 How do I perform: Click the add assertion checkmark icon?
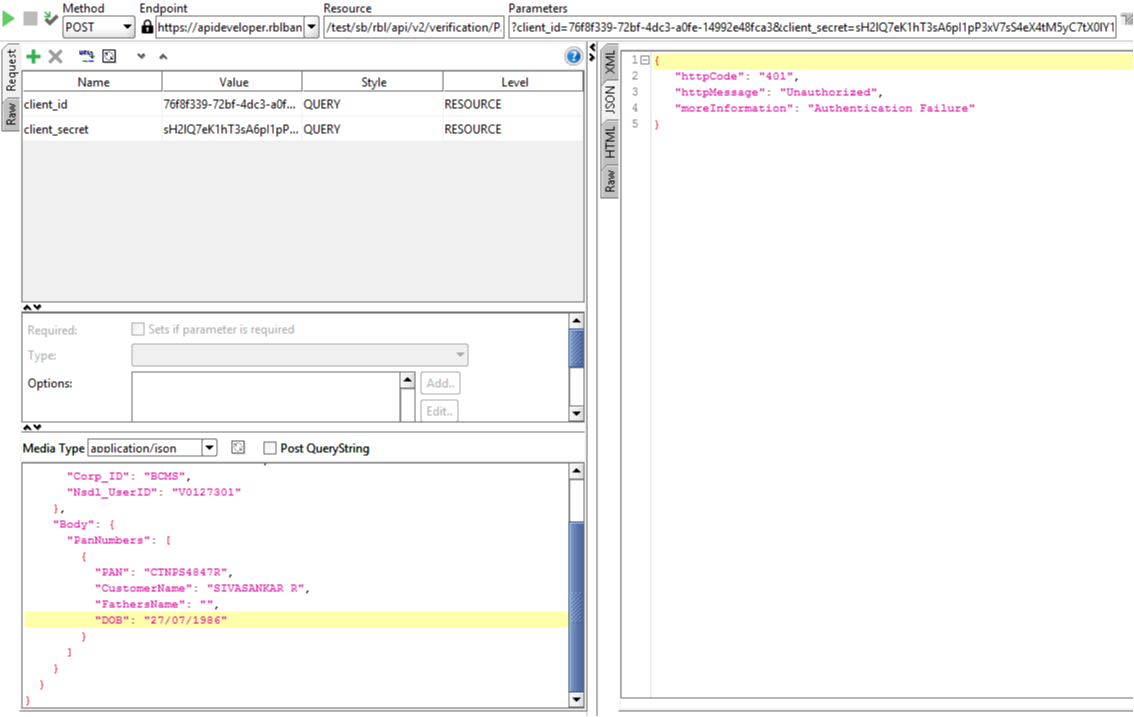point(51,18)
